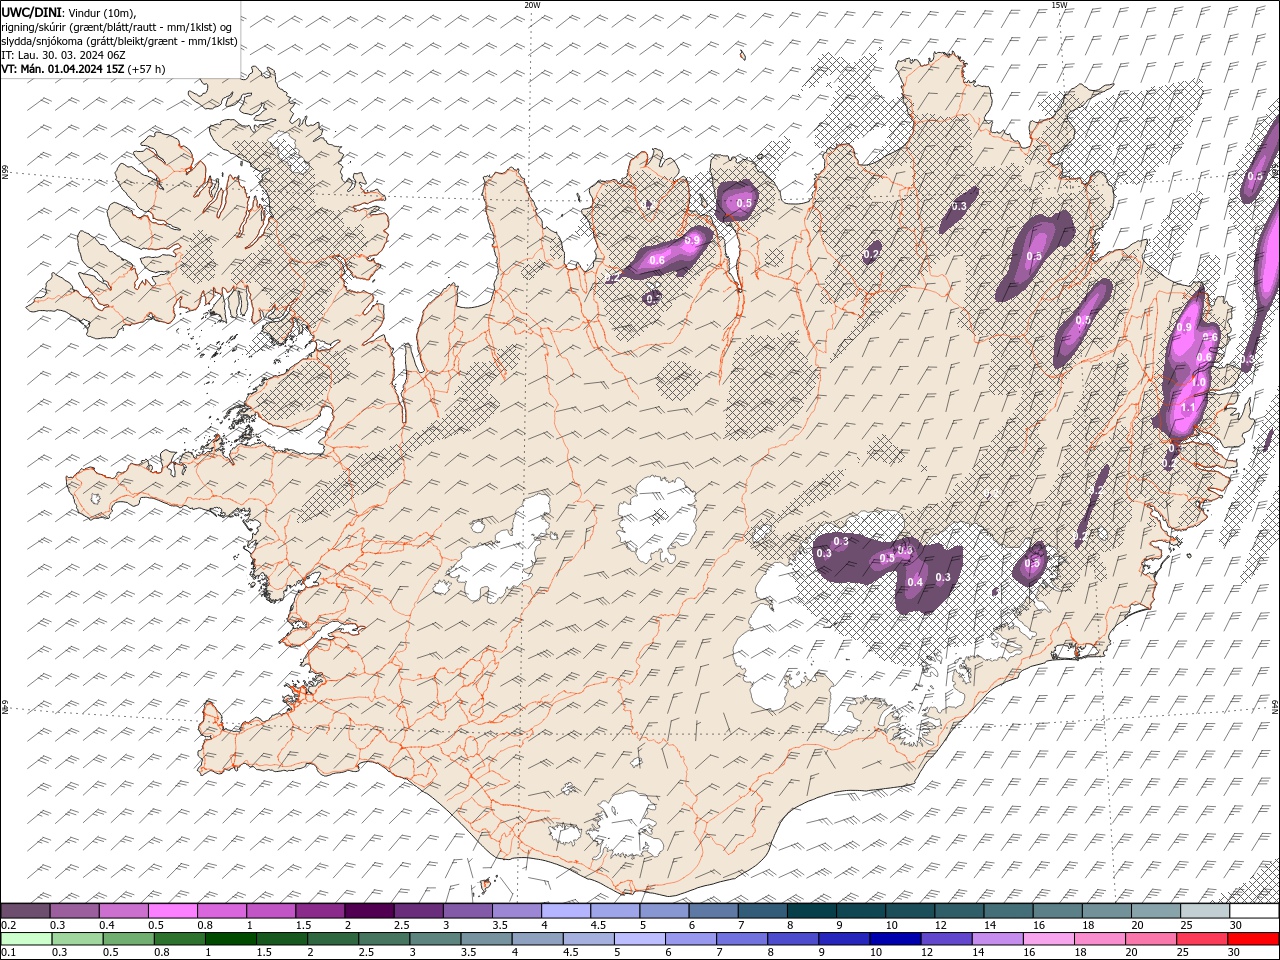Viewport: 1280px width, 960px height.
Task: Click the 1.1 snowfall value on the east coast
Action: [x=1188, y=408]
